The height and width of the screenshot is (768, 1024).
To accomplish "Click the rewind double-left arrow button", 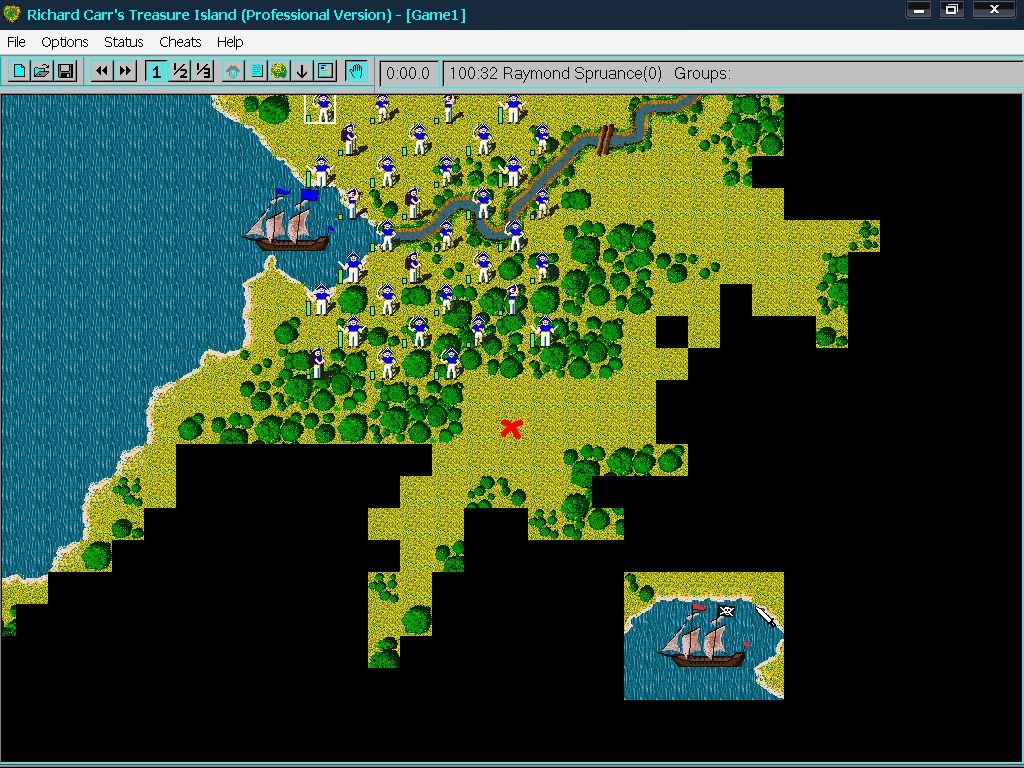I will (x=101, y=71).
